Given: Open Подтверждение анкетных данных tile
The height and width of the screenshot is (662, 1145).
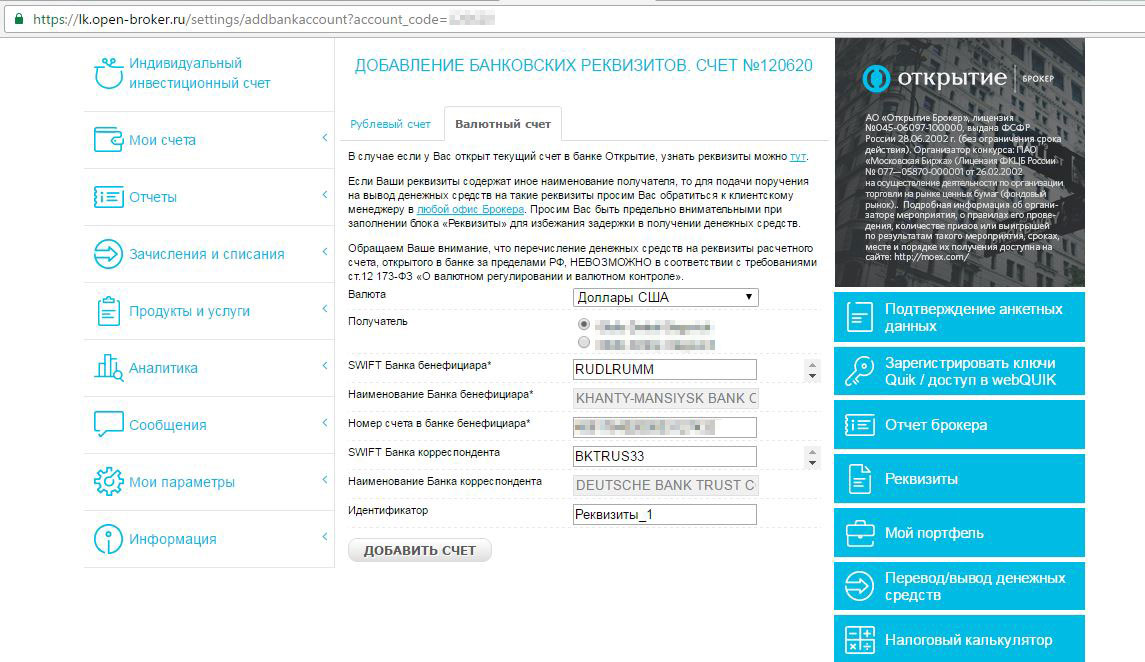Looking at the screenshot, I should point(959,317).
